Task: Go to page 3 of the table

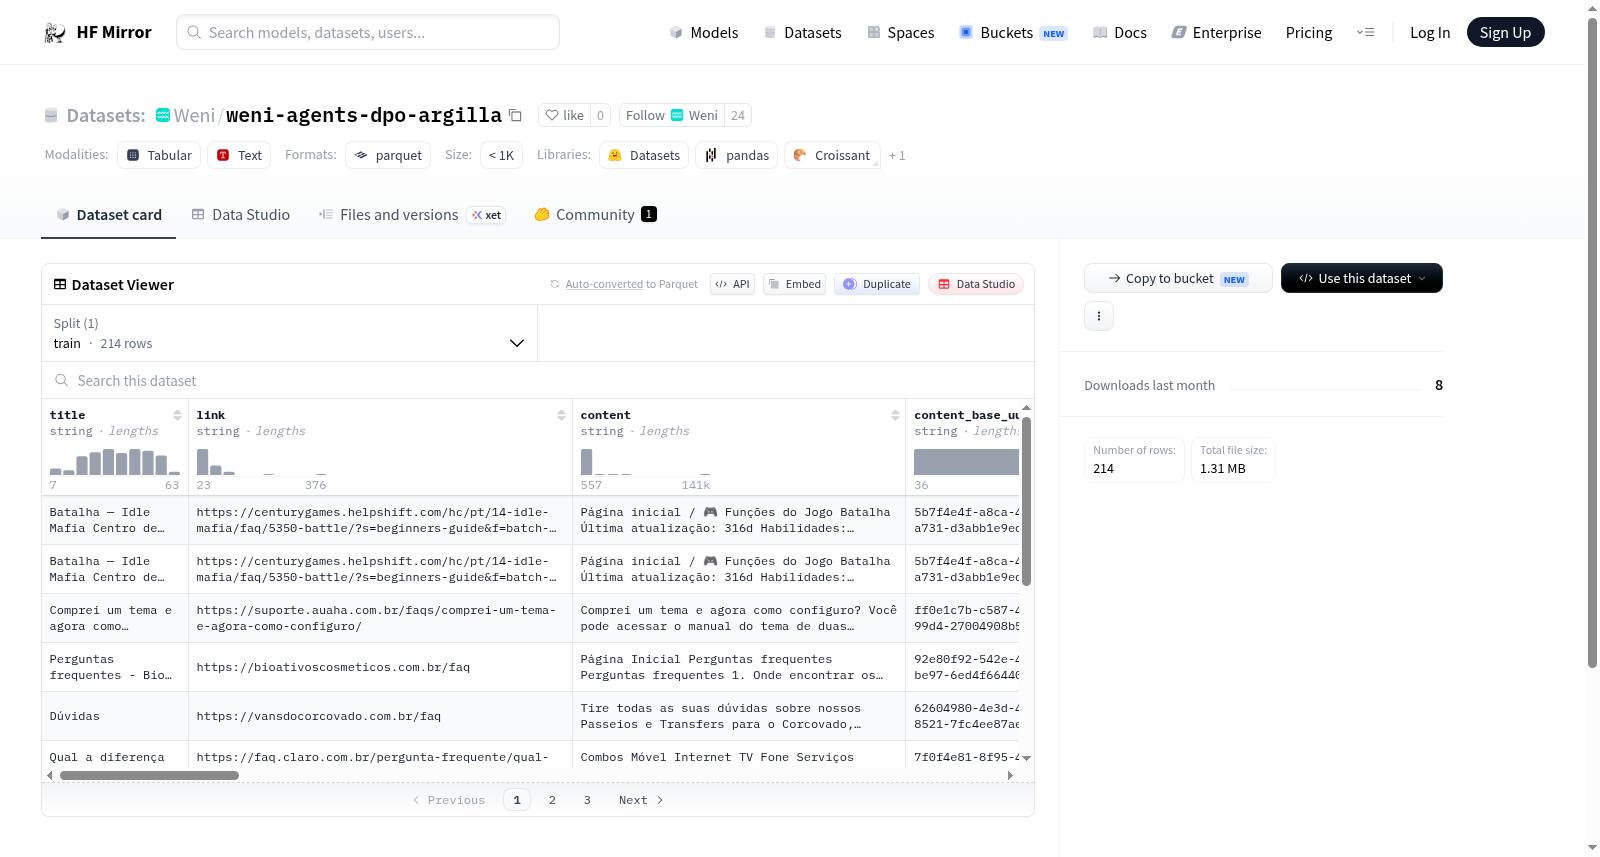Action: pos(587,800)
